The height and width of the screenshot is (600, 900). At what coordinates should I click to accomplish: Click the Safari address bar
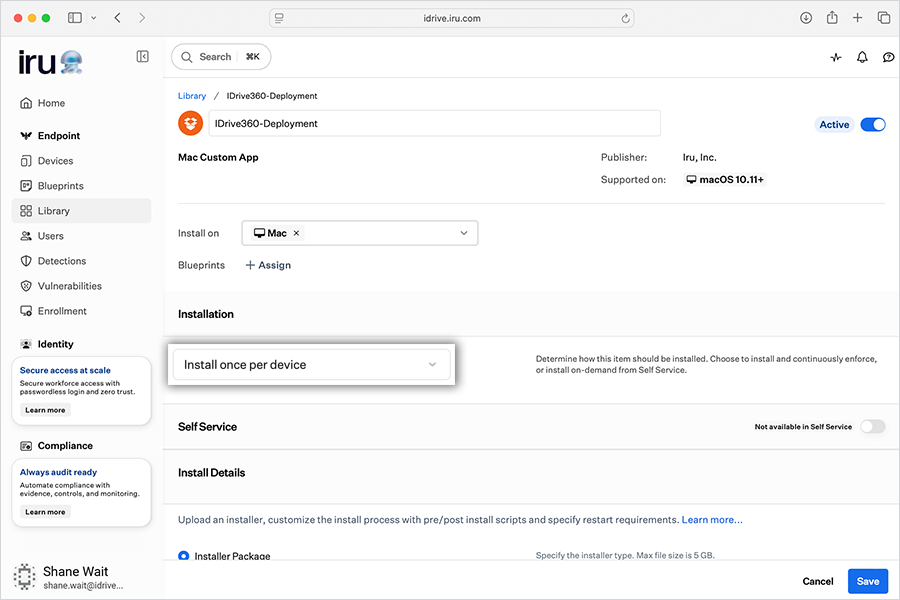(x=452, y=18)
